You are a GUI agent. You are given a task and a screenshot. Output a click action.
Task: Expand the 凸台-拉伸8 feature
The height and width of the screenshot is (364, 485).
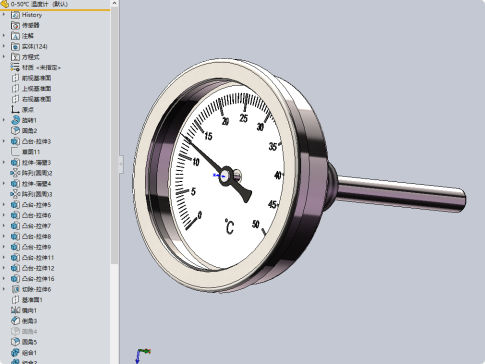click(4, 236)
